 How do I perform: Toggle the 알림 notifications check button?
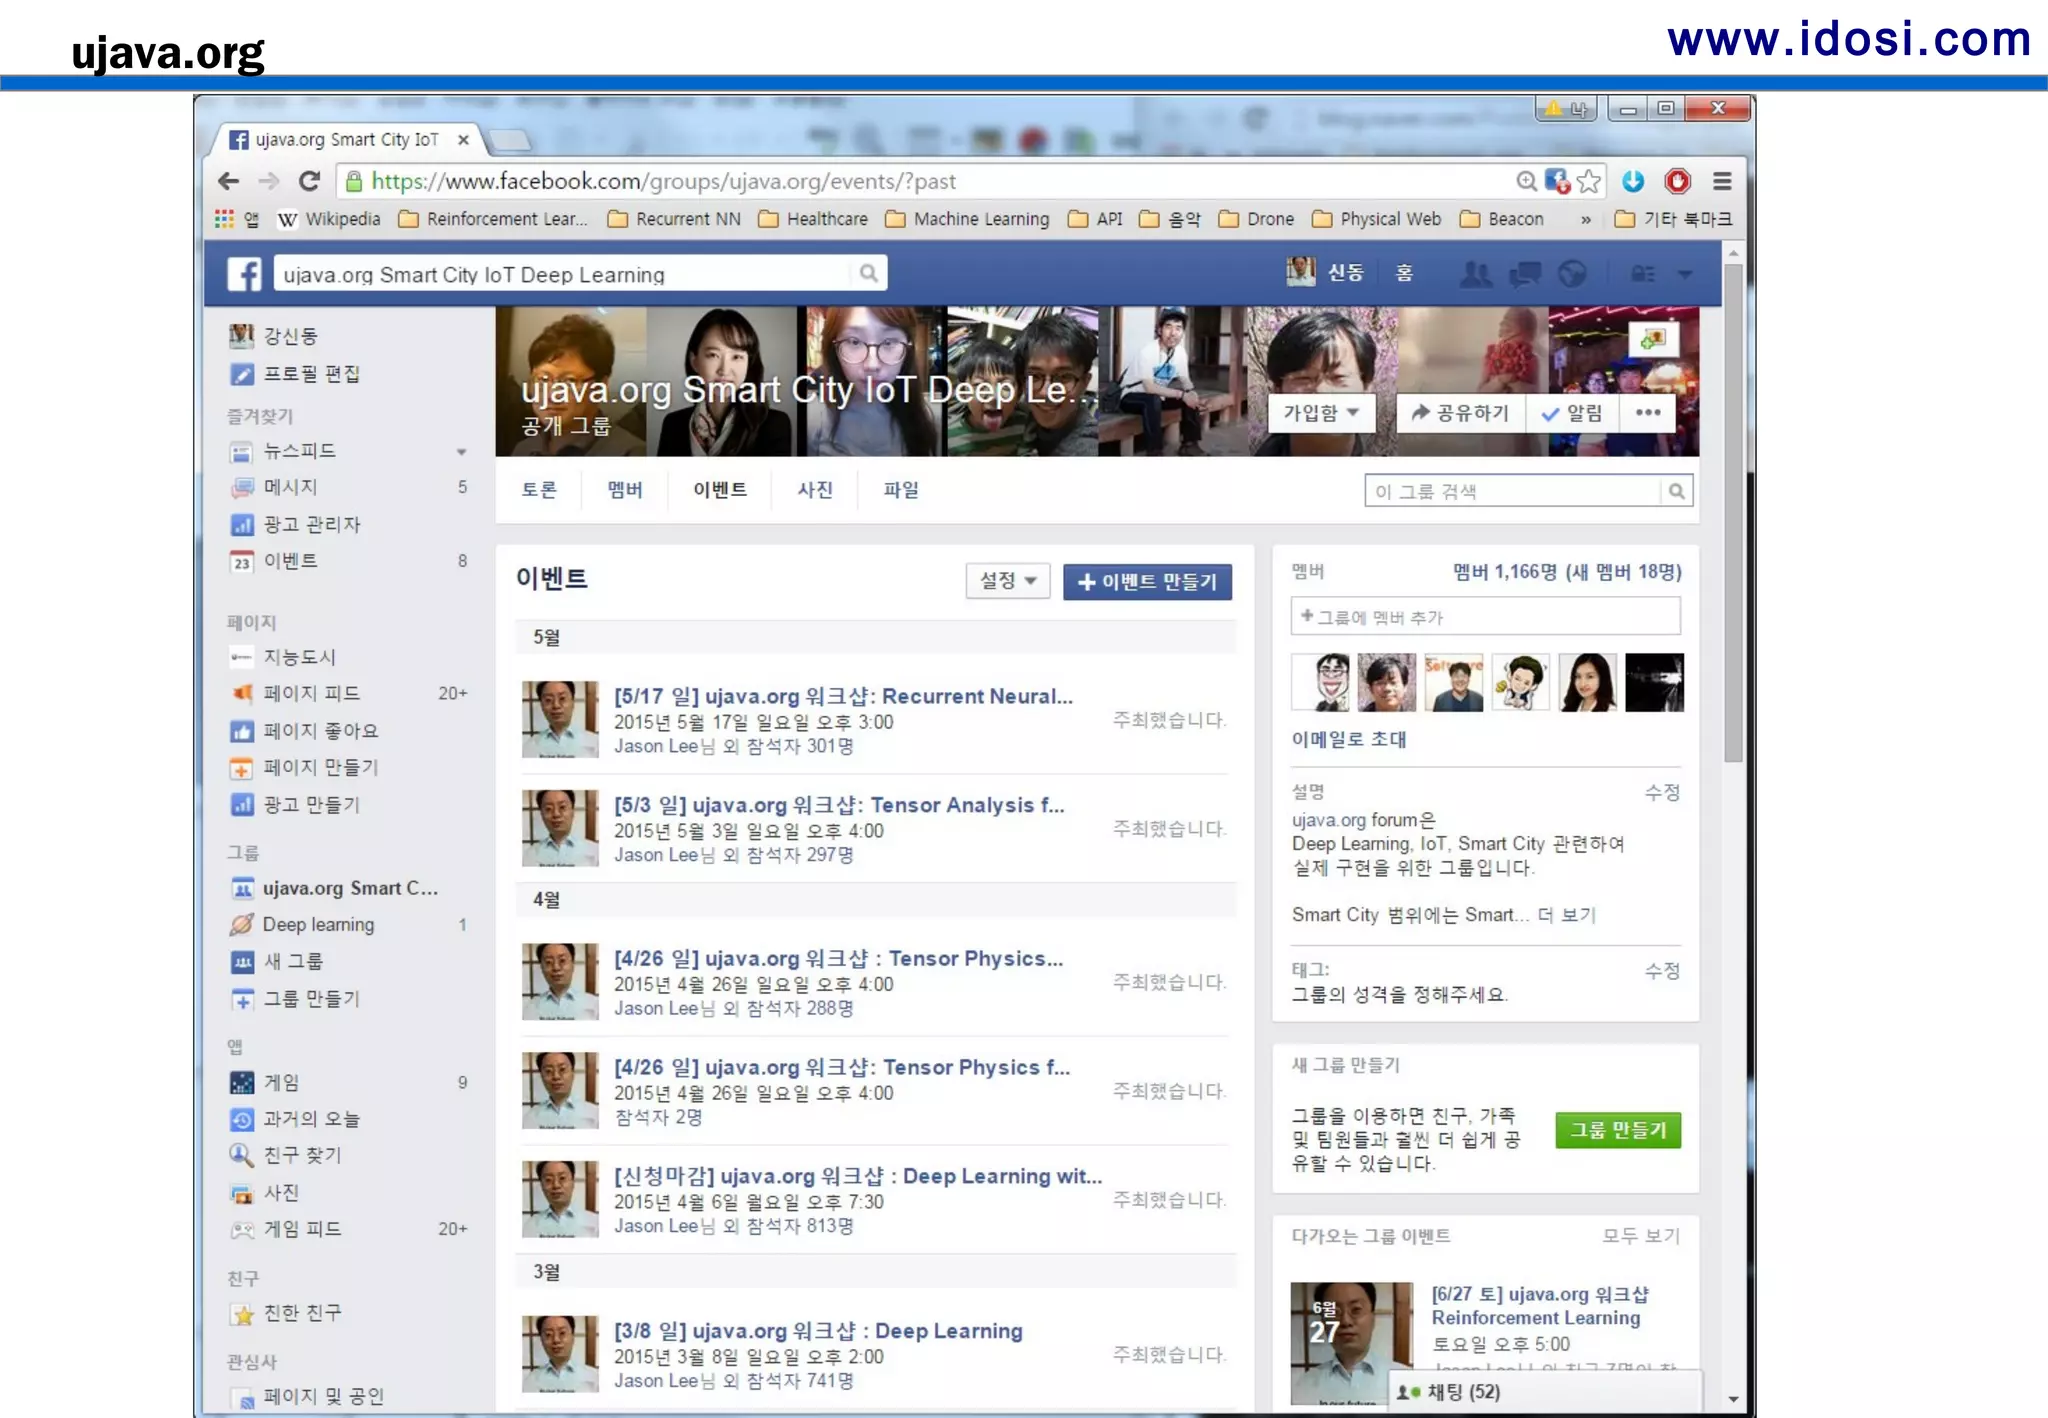pyautogui.click(x=1572, y=413)
